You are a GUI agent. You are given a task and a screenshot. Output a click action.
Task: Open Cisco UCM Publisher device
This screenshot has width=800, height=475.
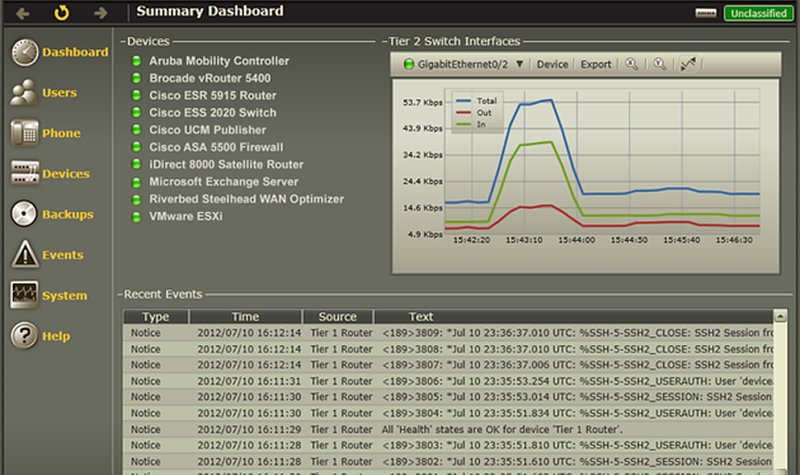[207, 130]
